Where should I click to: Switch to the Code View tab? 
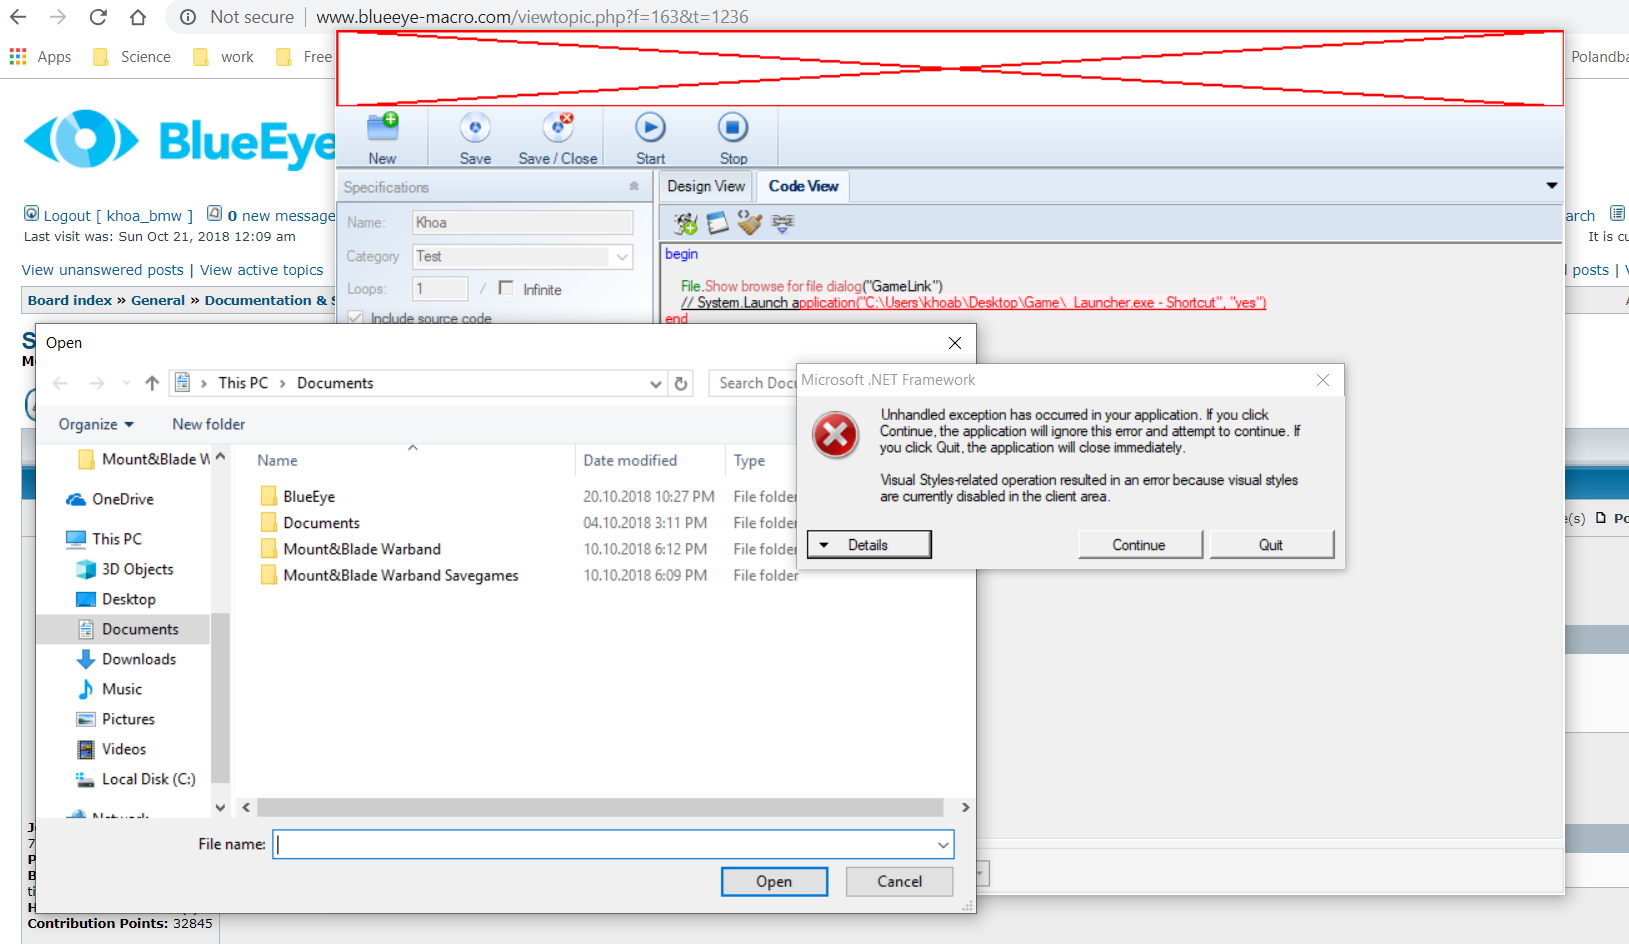pos(803,186)
